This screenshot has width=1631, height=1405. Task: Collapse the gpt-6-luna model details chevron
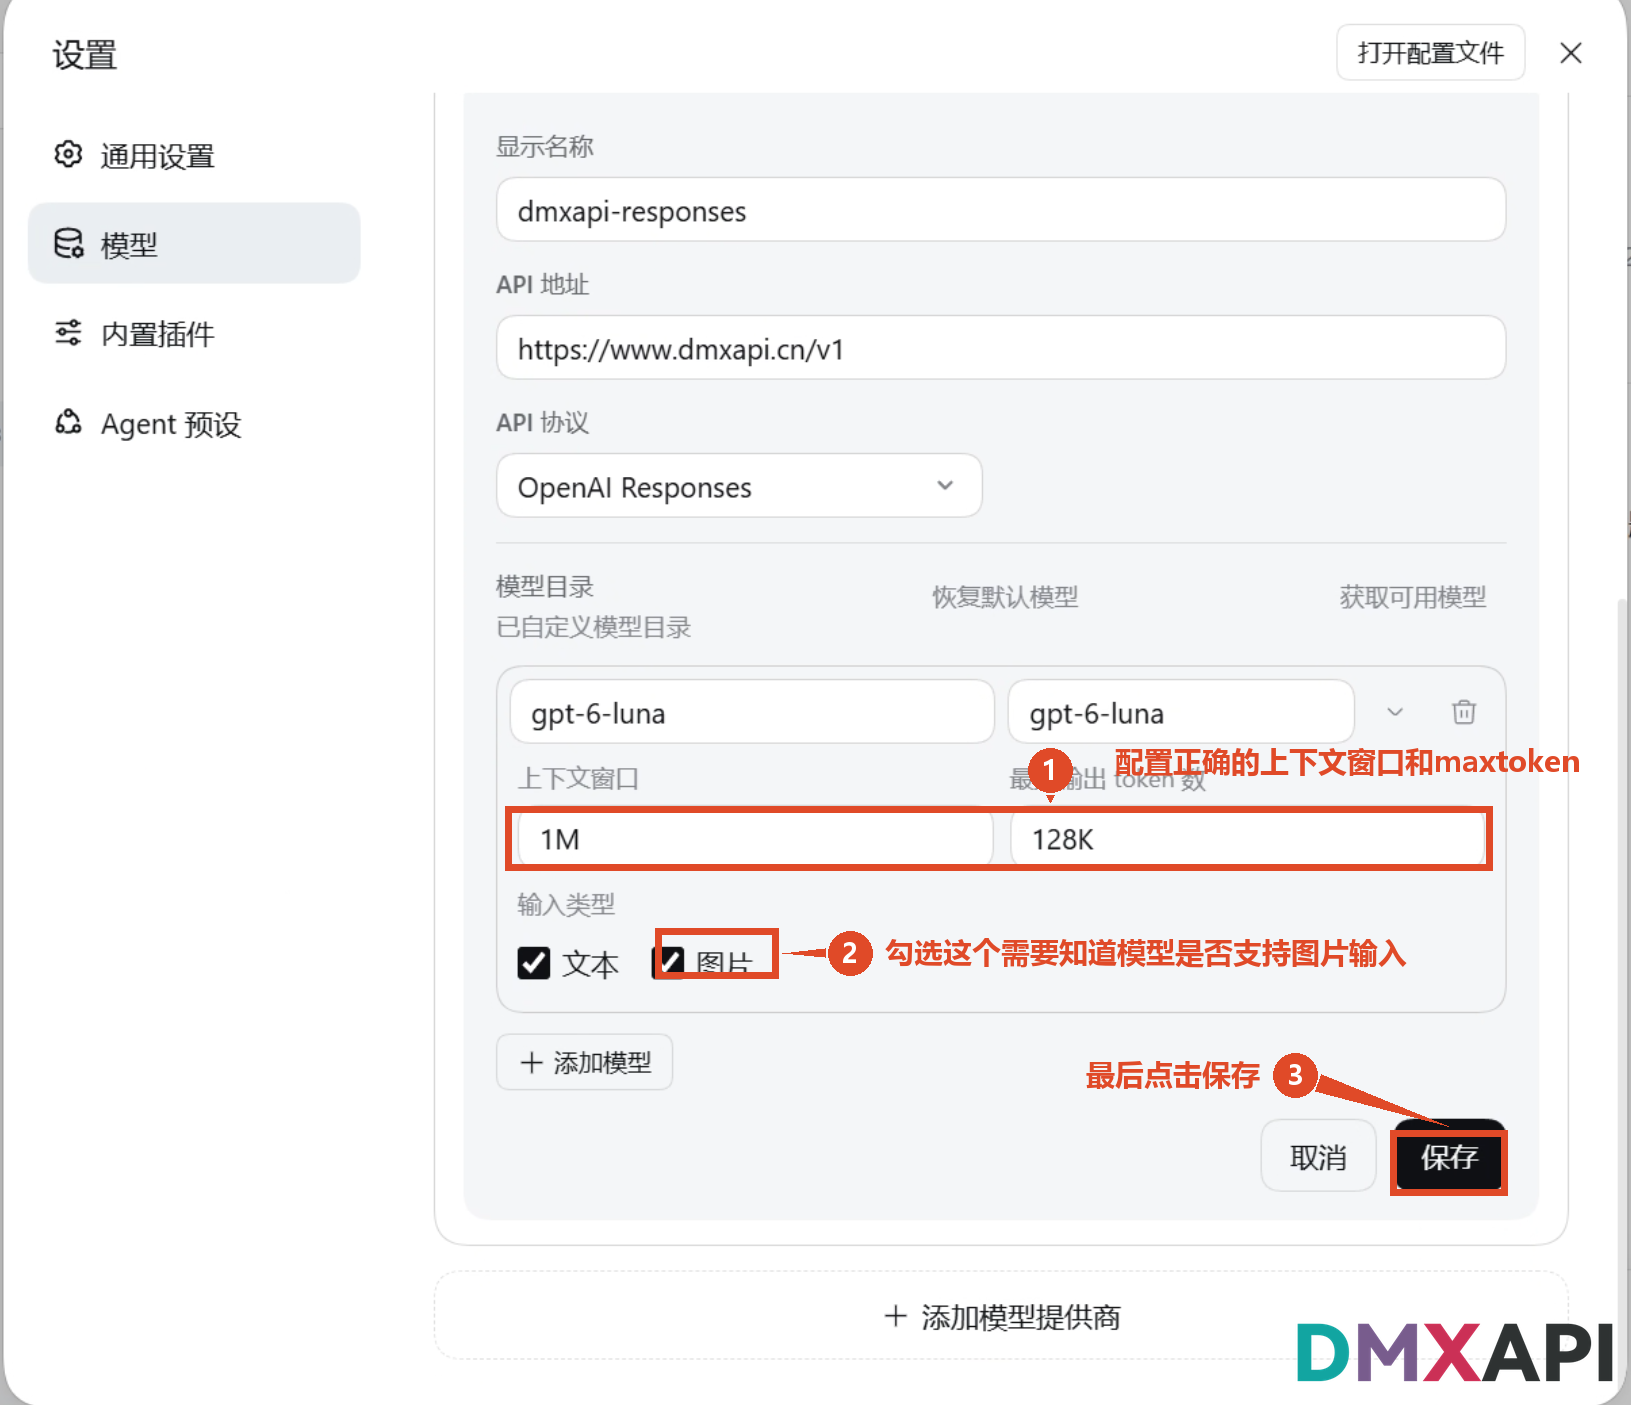point(1395,712)
